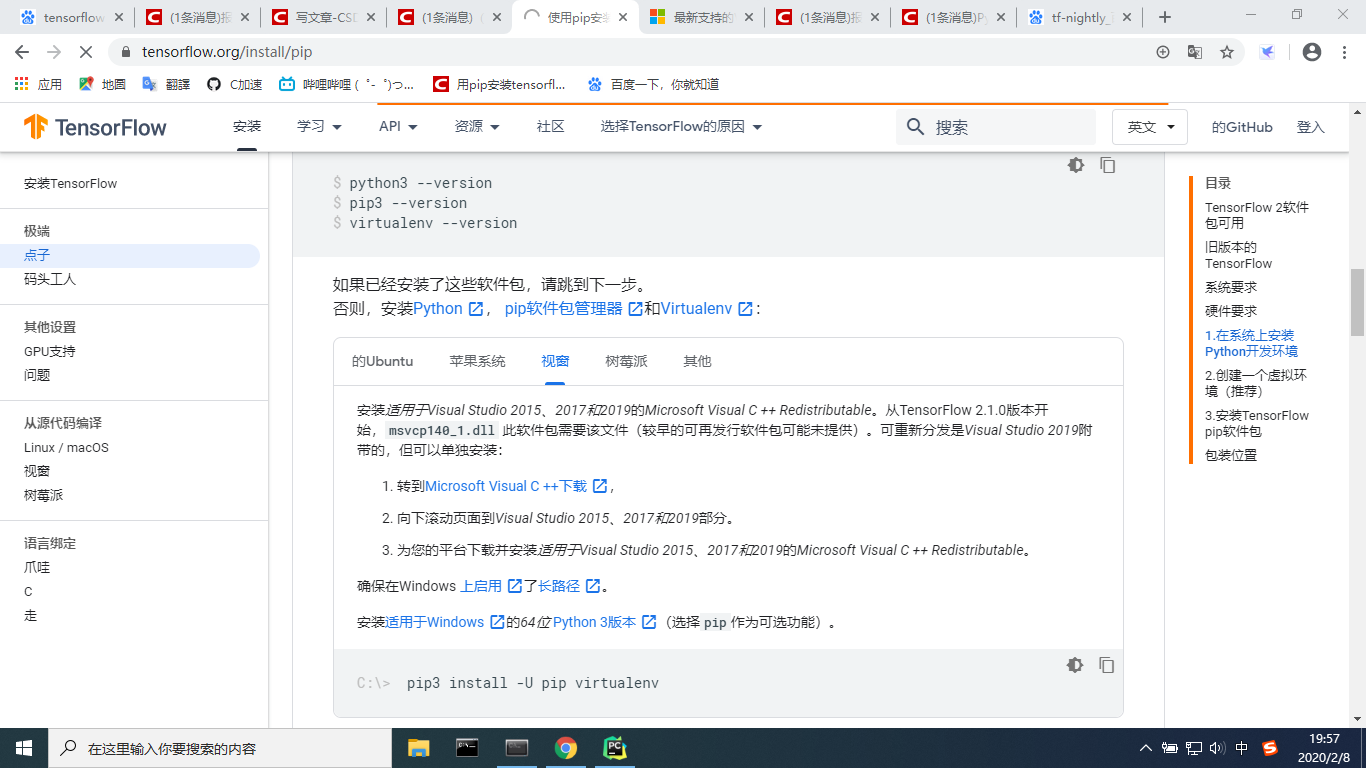The width and height of the screenshot is (1366, 768).
Task: Jump to 硬件要求 in table of contents
Action: (x=1231, y=311)
